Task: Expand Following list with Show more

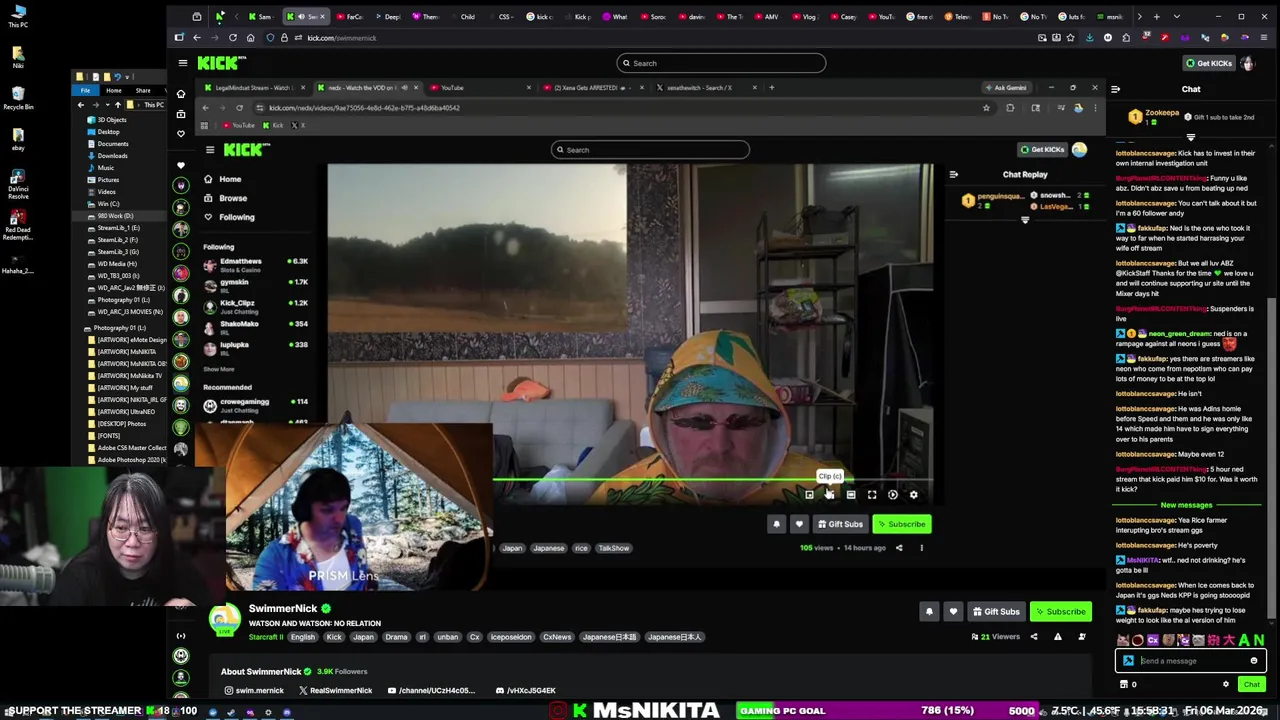Action: [x=219, y=369]
